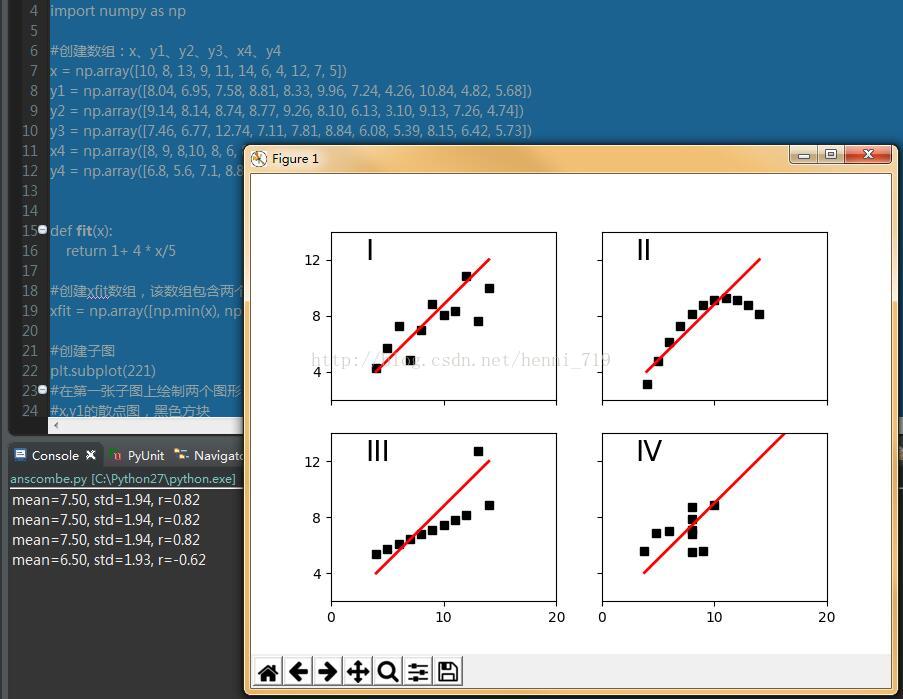Maximize the Figure 1 window
Image resolution: width=903 pixels, height=699 pixels.
coord(831,154)
